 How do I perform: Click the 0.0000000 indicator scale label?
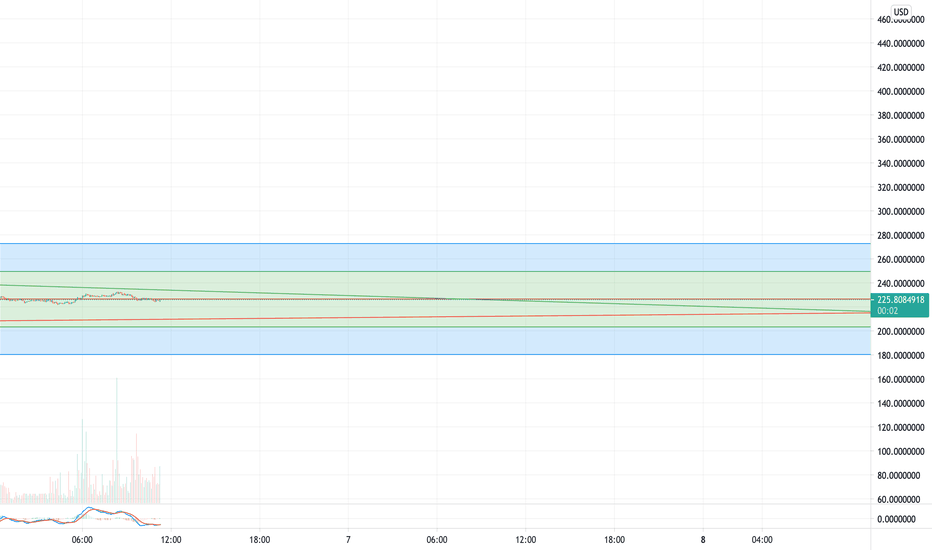point(896,520)
